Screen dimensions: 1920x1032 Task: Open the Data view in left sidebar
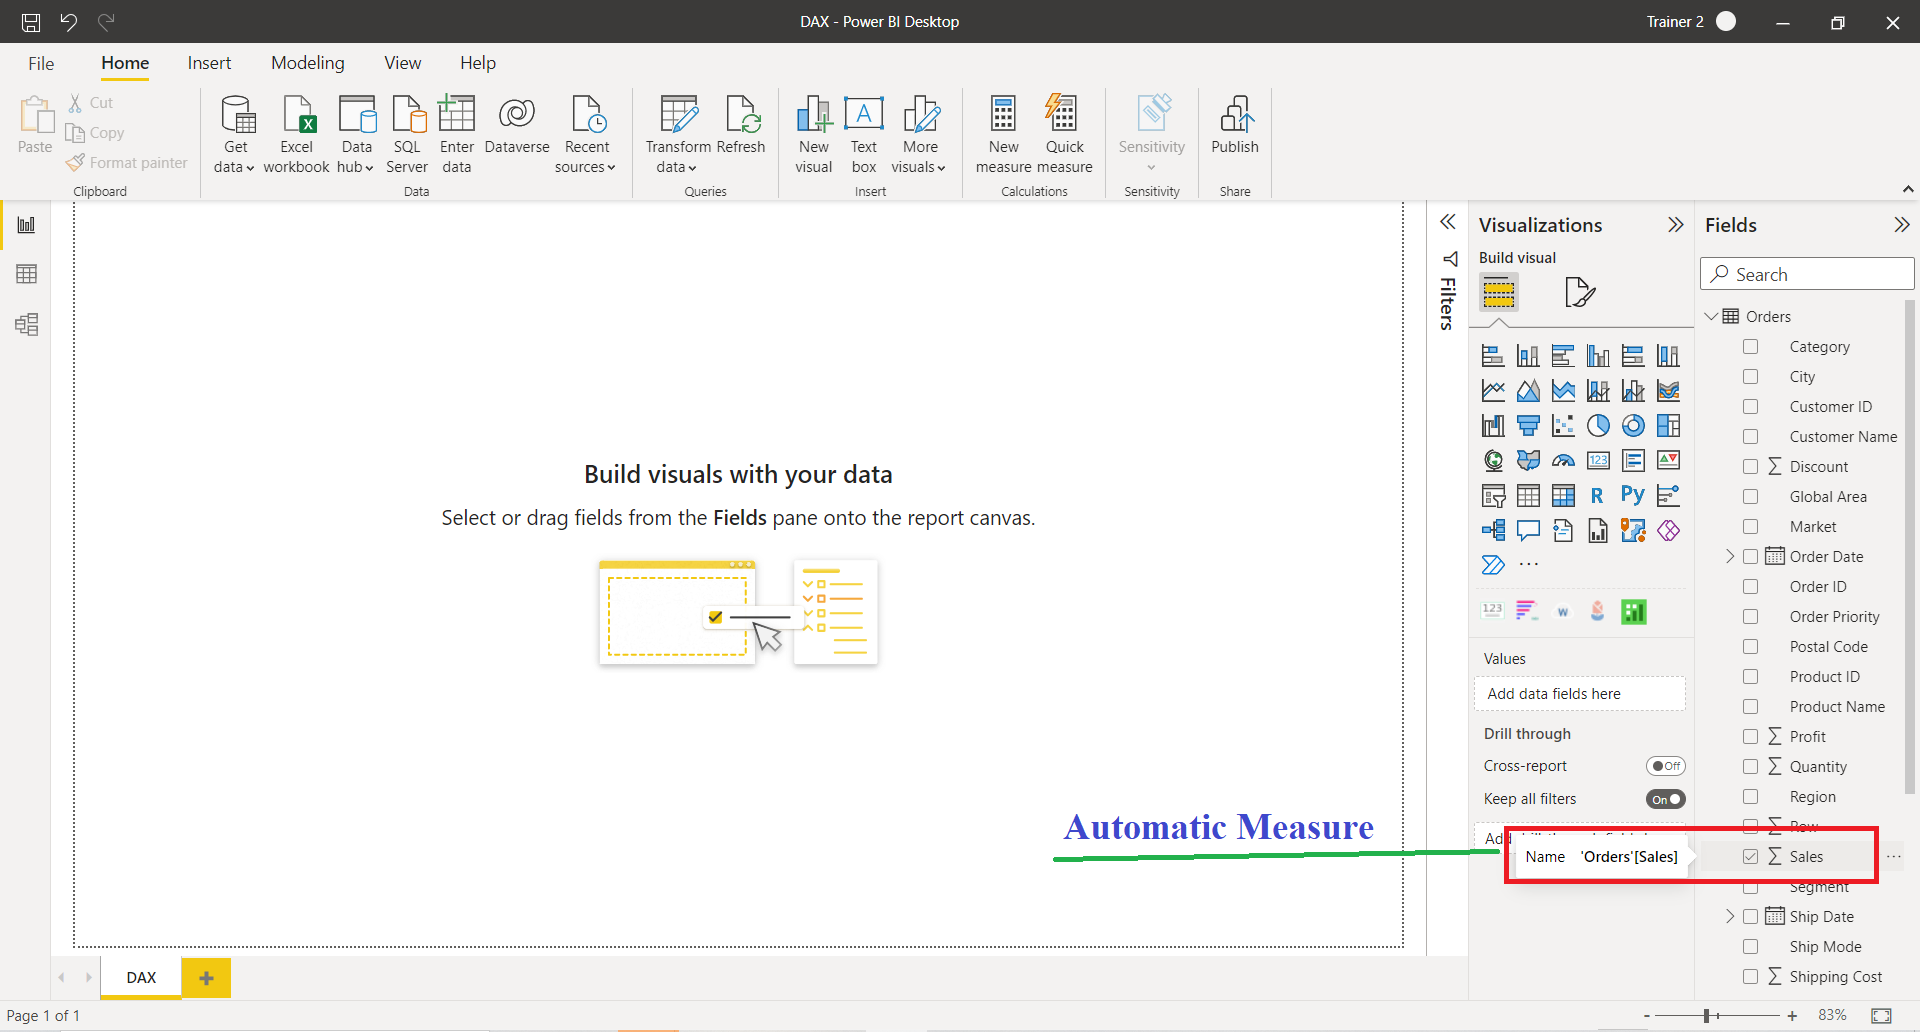(x=27, y=274)
